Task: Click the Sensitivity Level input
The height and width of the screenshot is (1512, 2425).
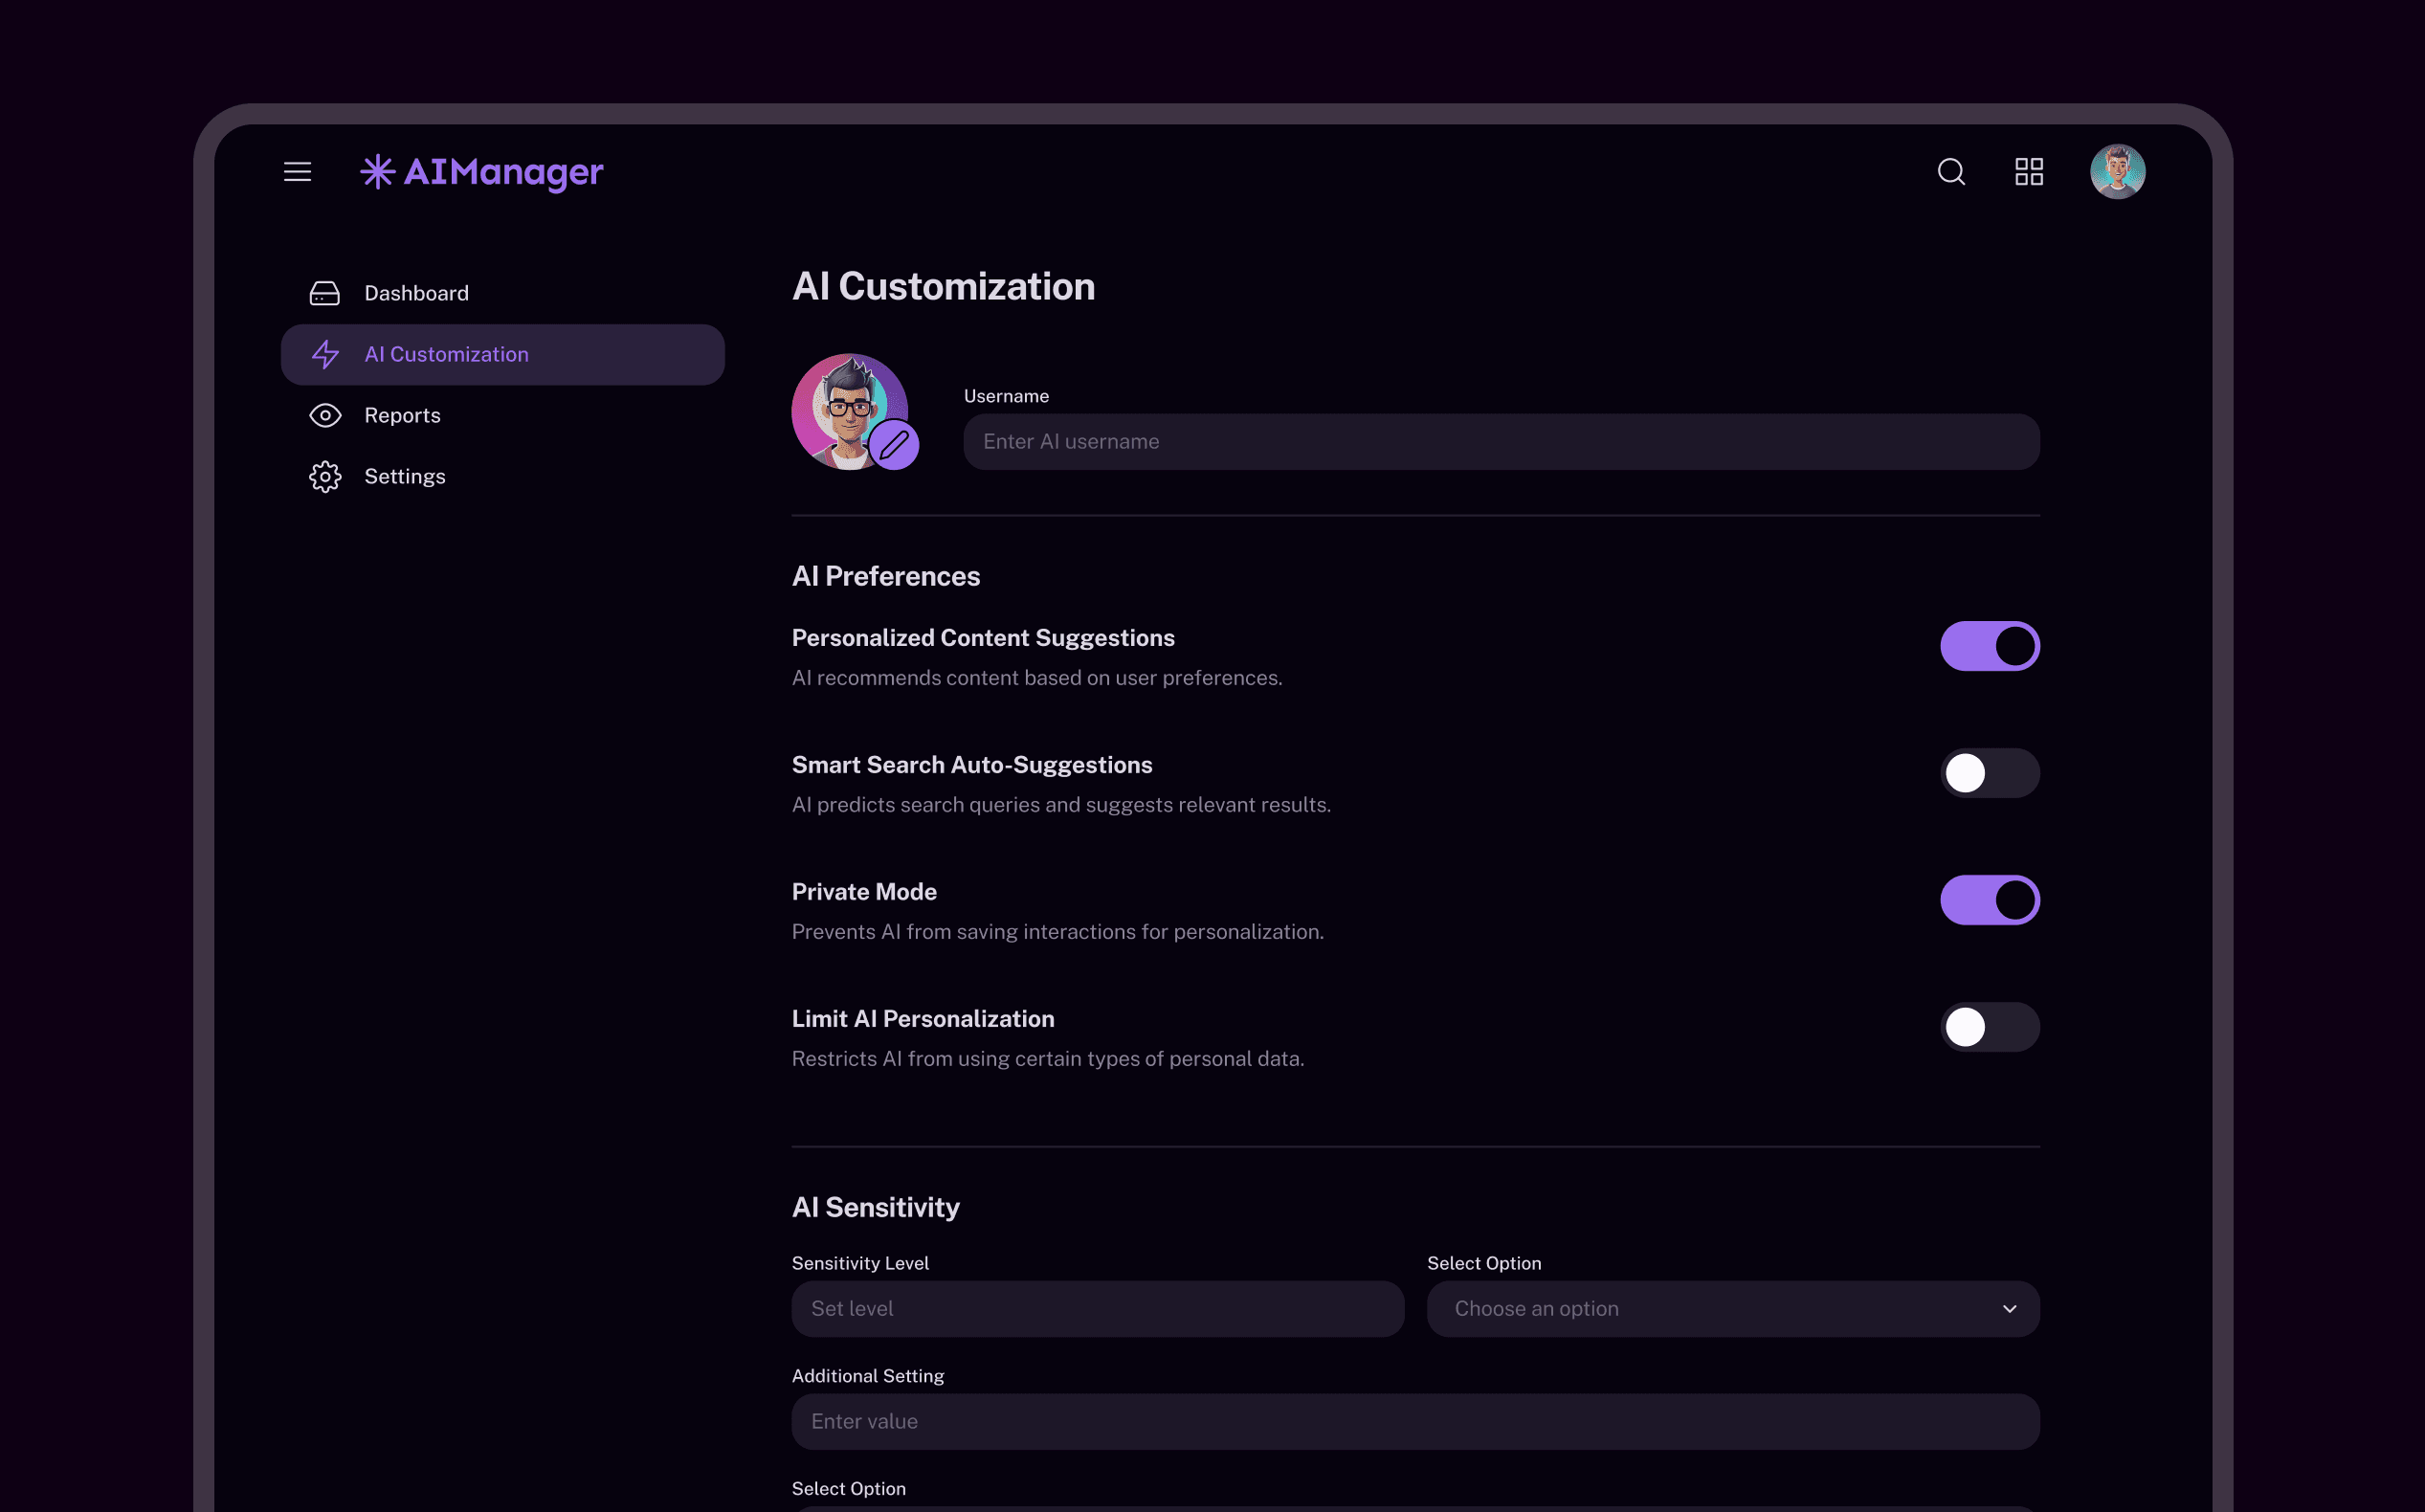Action: pyautogui.click(x=1097, y=1309)
